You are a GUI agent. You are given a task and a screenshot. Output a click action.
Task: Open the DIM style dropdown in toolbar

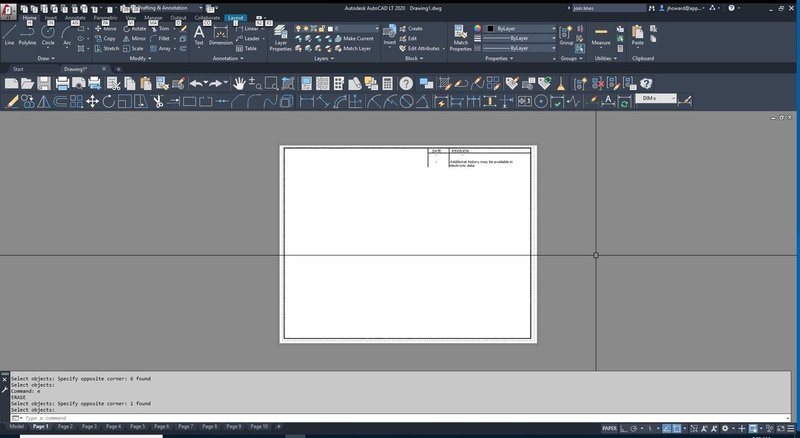click(656, 98)
